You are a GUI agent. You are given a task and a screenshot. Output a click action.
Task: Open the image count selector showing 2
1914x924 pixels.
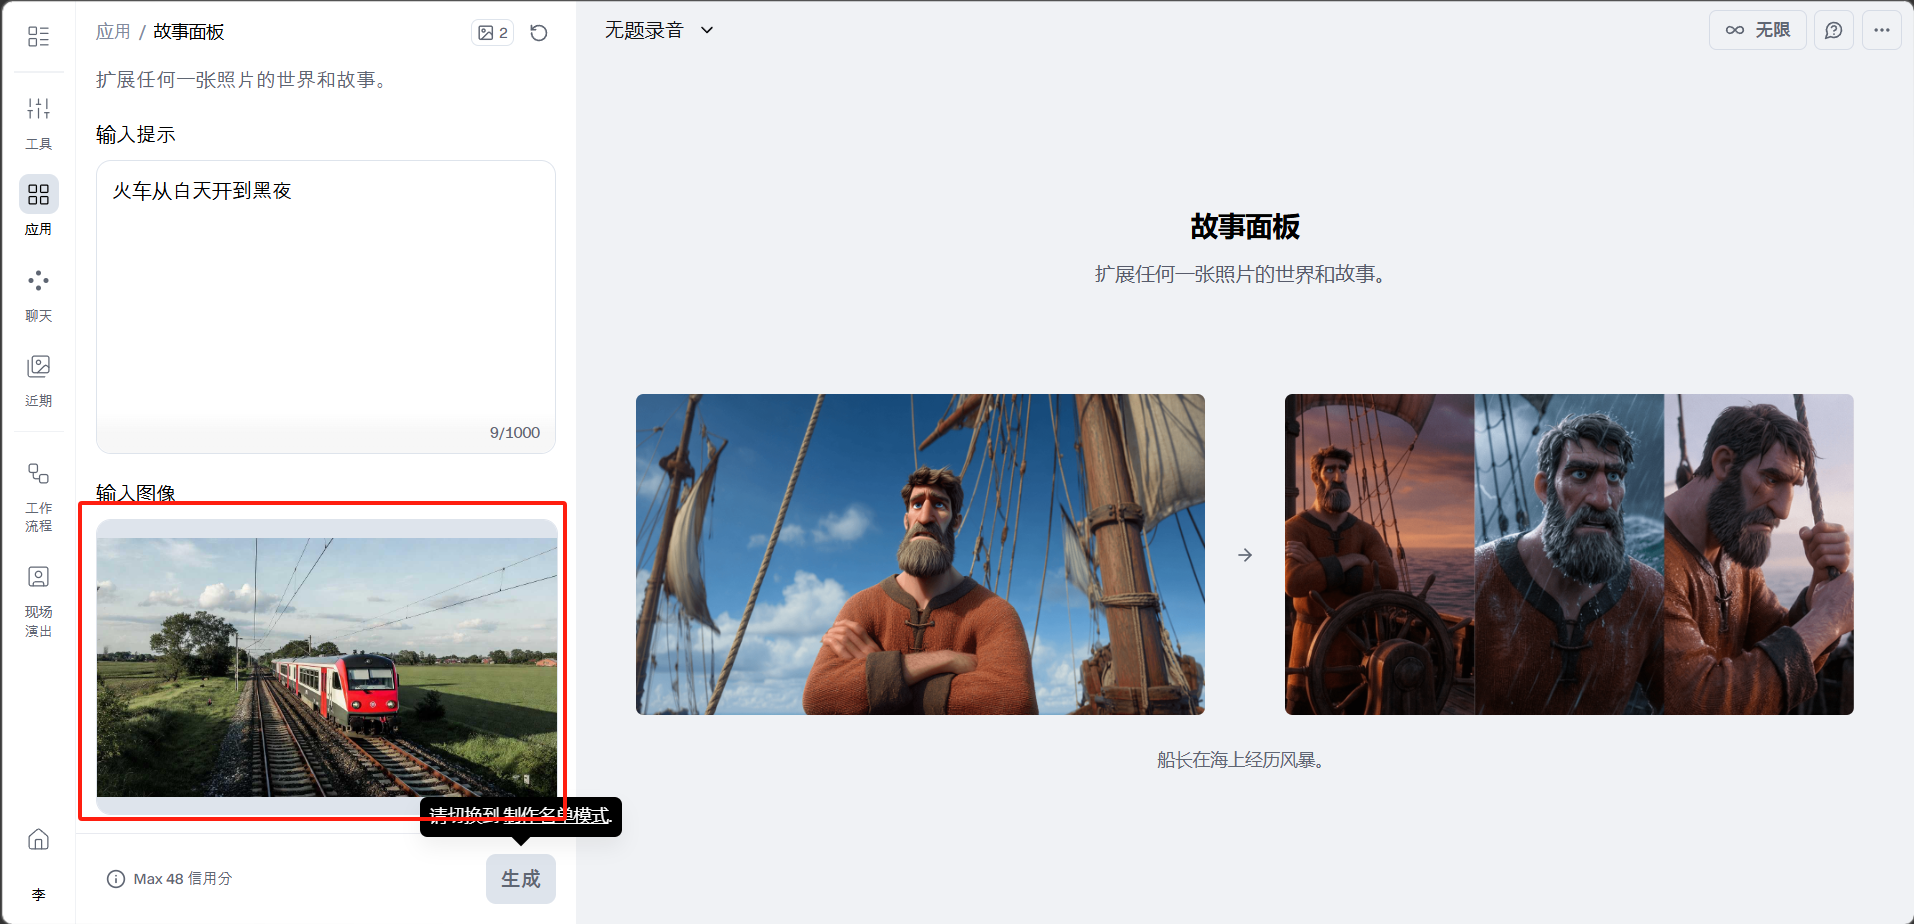(x=492, y=33)
